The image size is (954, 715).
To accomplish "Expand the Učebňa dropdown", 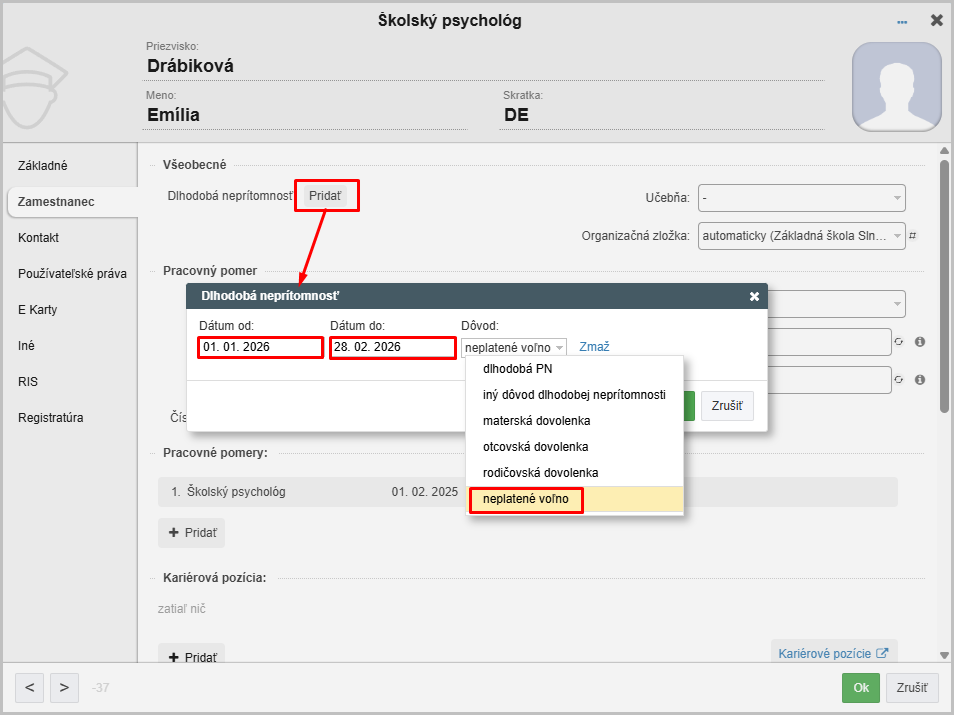I will (801, 198).
